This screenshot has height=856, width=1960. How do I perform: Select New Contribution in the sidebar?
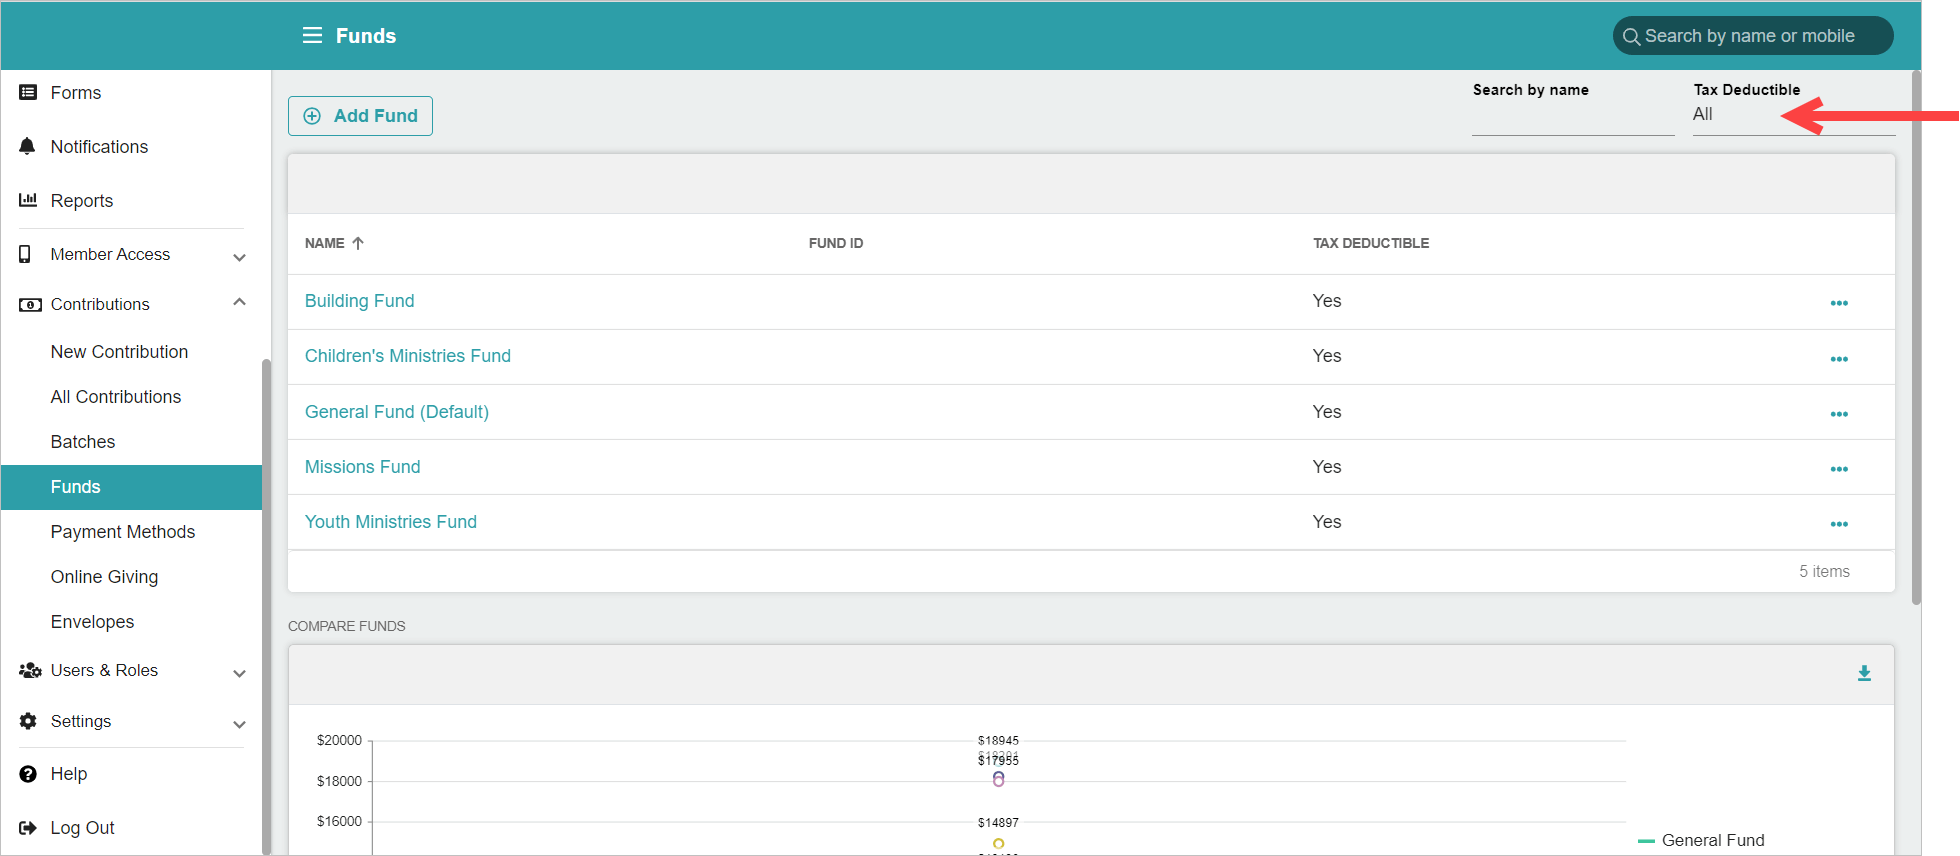pos(119,352)
